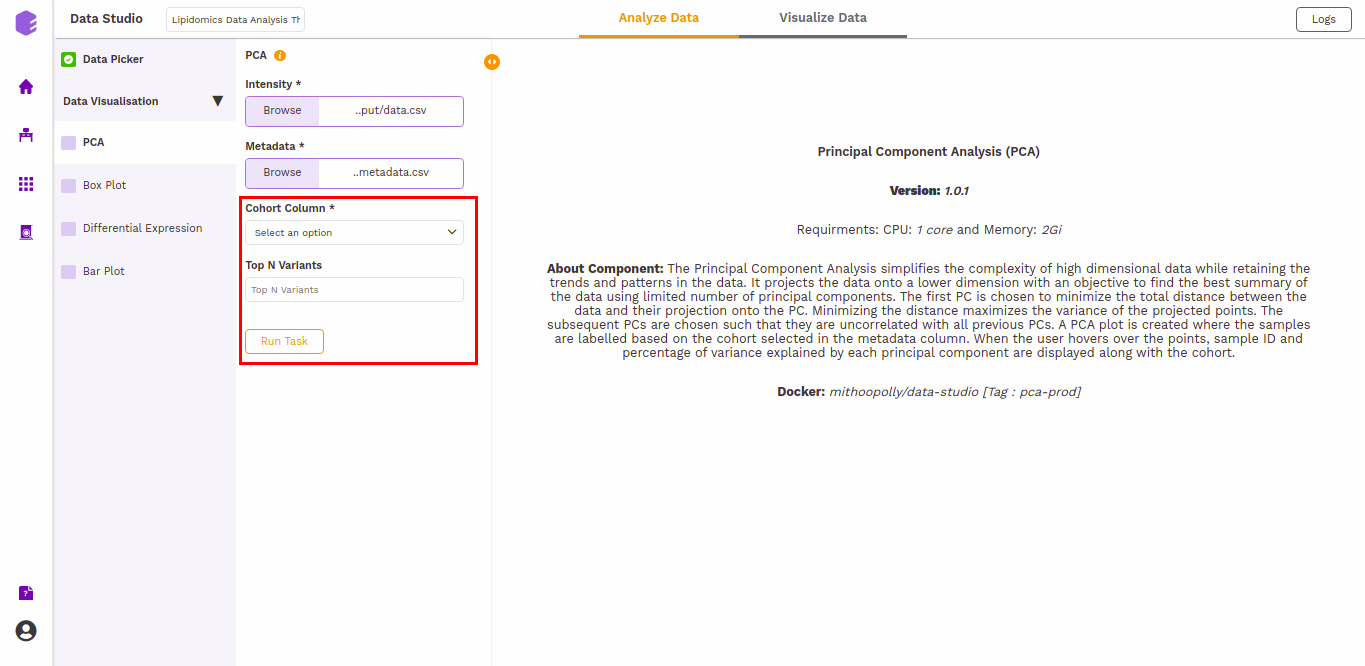Select the Box Plot component checkbox
The width and height of the screenshot is (1365, 666).
68,186
